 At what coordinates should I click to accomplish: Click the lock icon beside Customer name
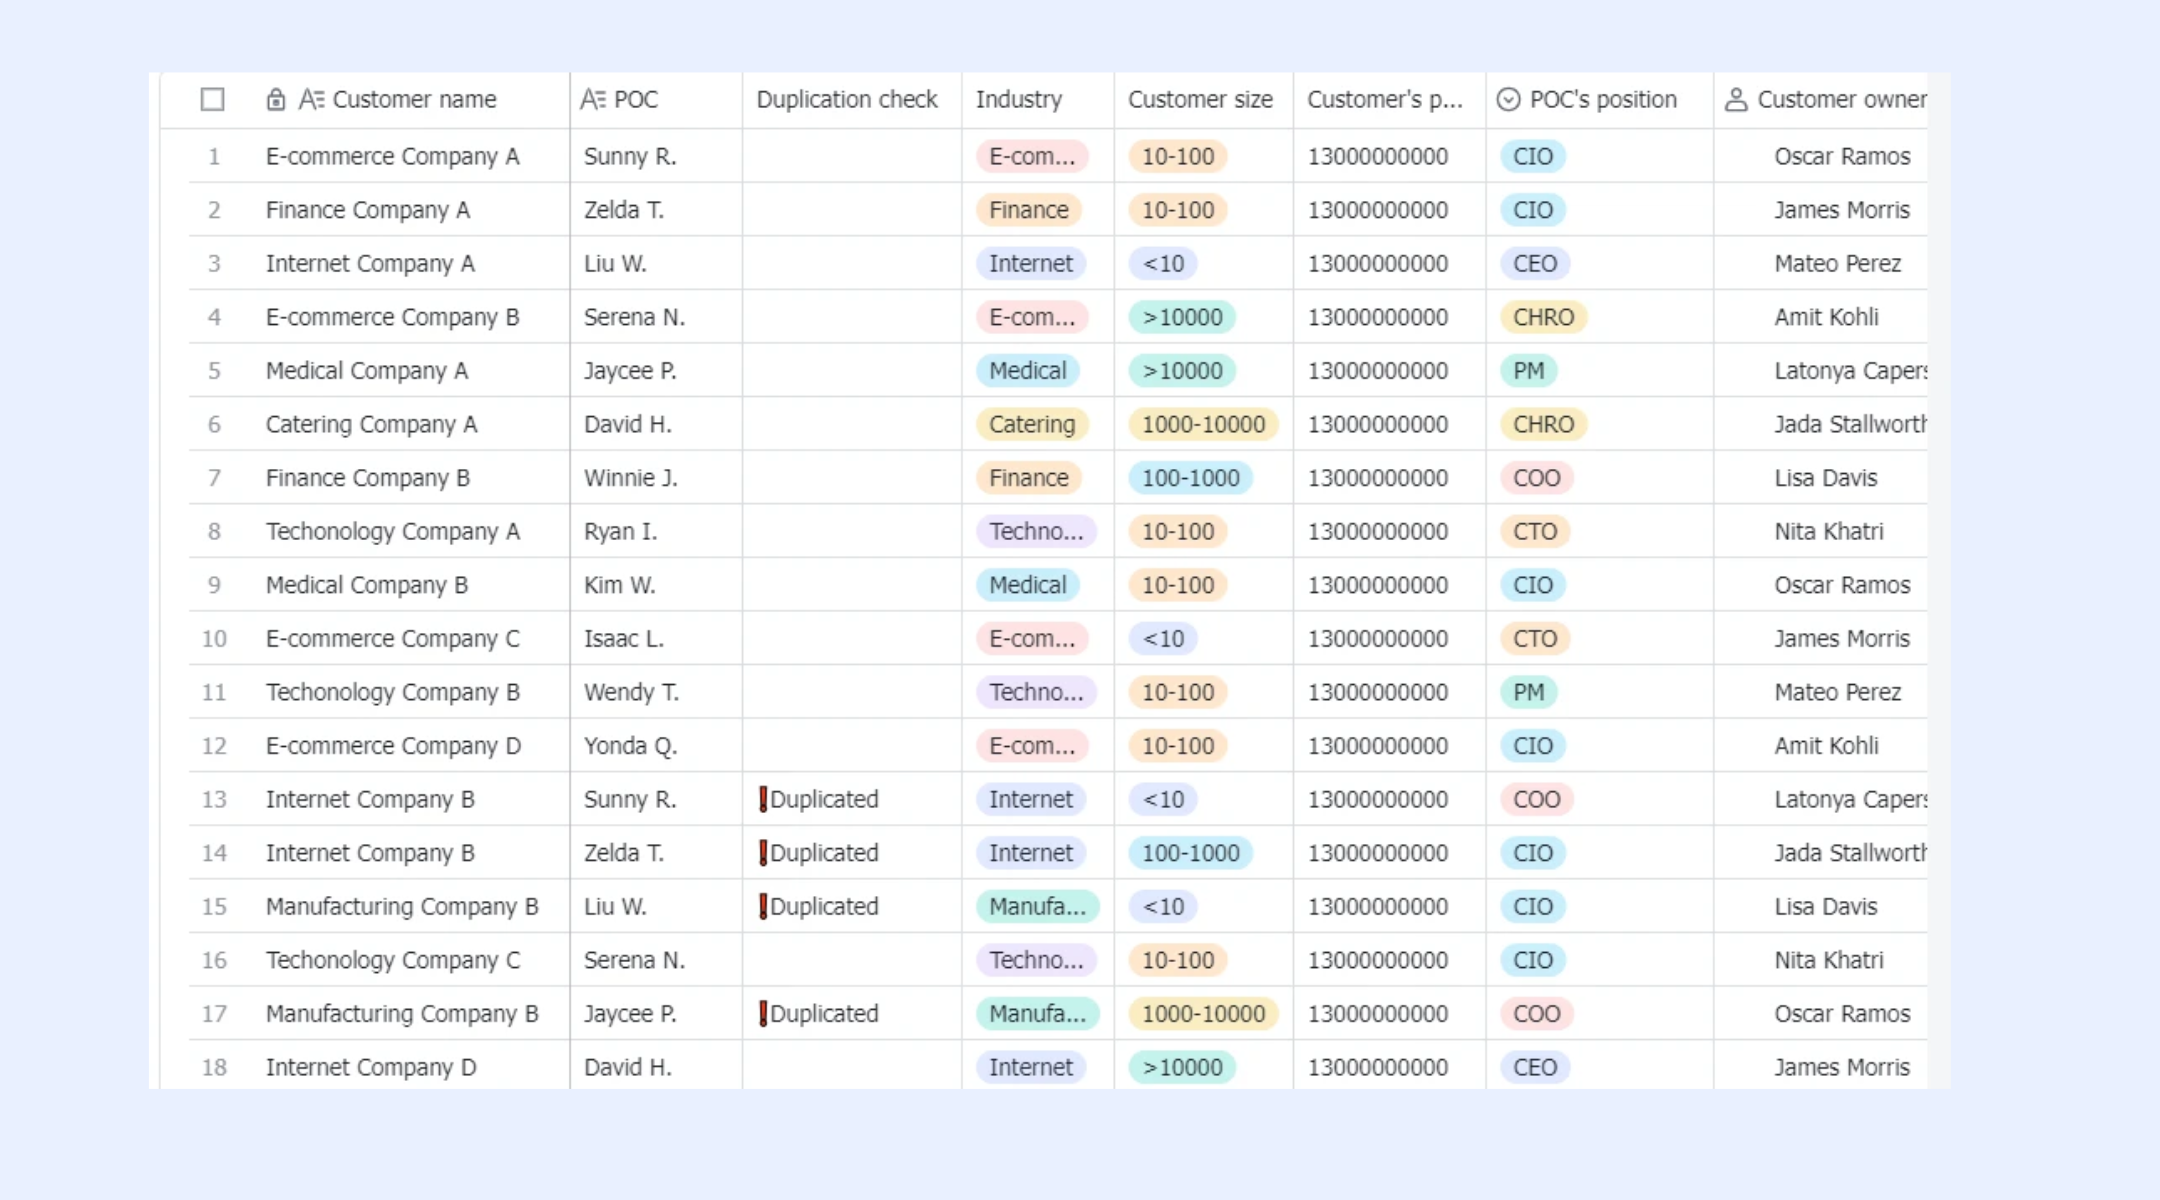[x=276, y=99]
